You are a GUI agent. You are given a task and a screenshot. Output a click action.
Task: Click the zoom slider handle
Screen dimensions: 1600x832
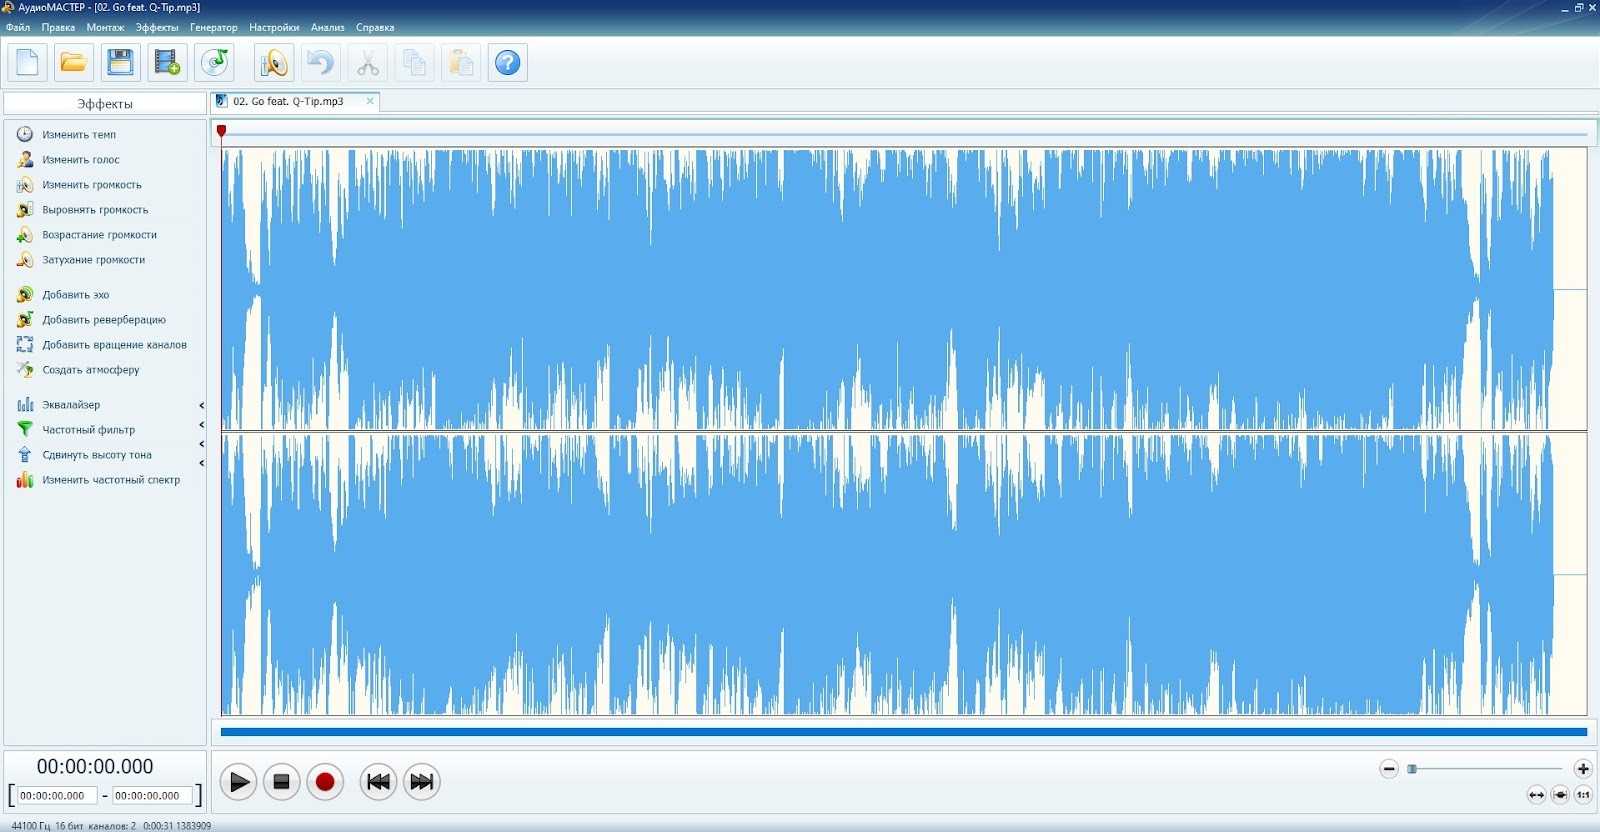pos(1412,769)
